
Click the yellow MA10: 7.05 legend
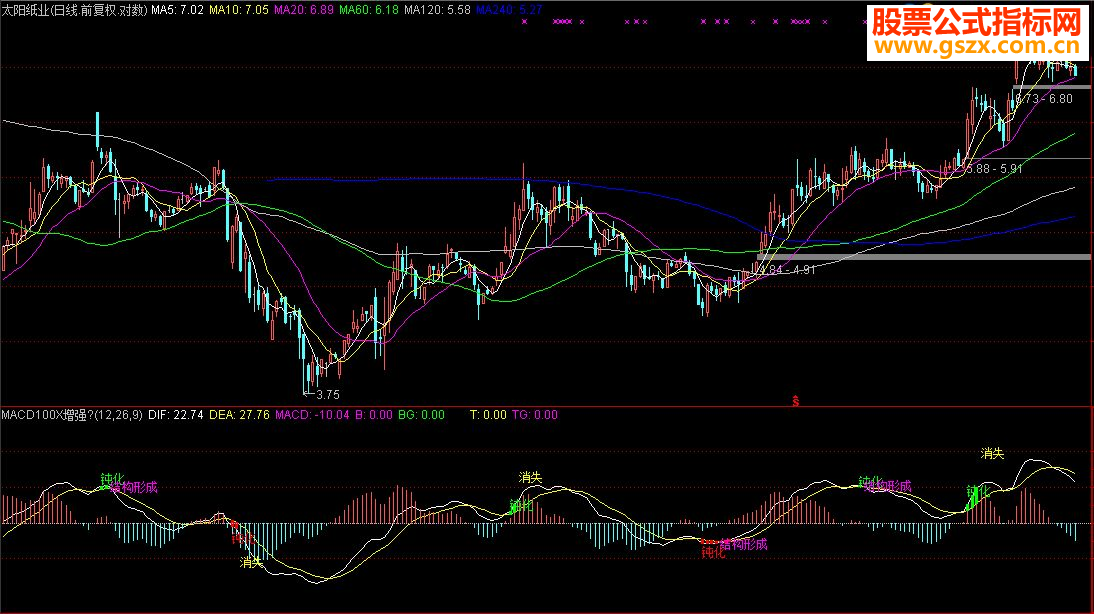tap(239, 10)
